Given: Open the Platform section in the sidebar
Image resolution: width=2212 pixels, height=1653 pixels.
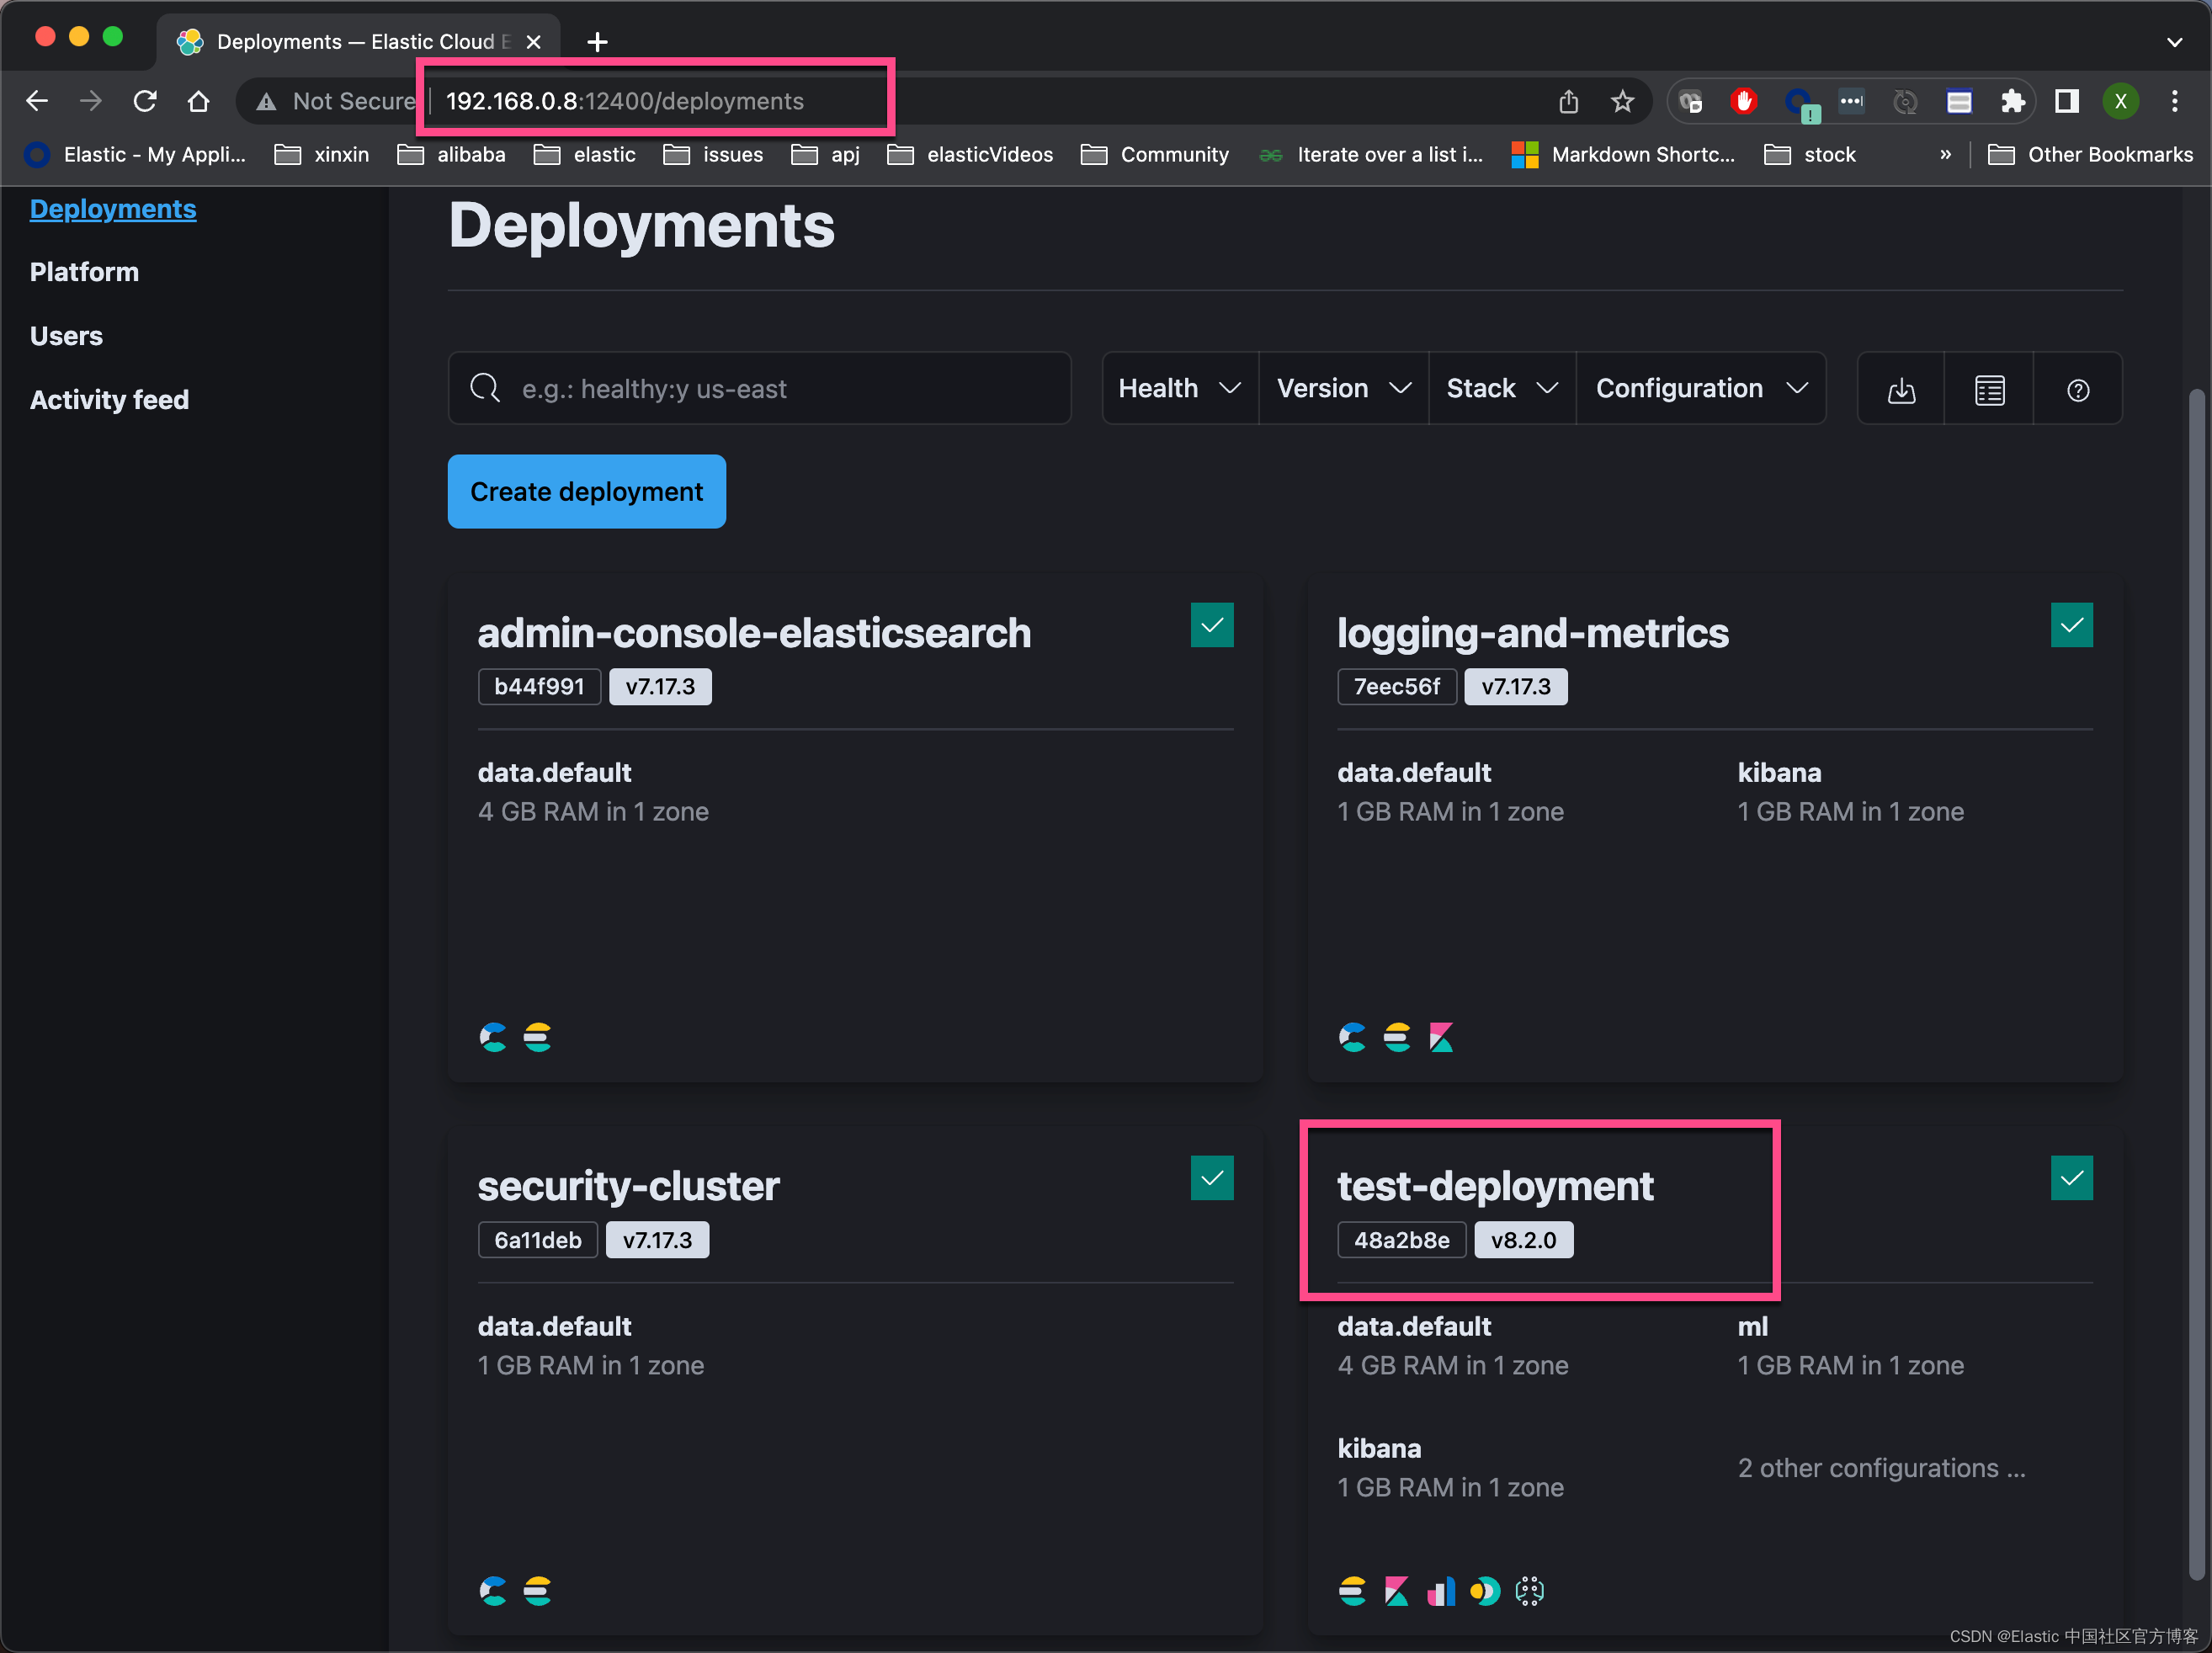Looking at the screenshot, I should pos(84,271).
